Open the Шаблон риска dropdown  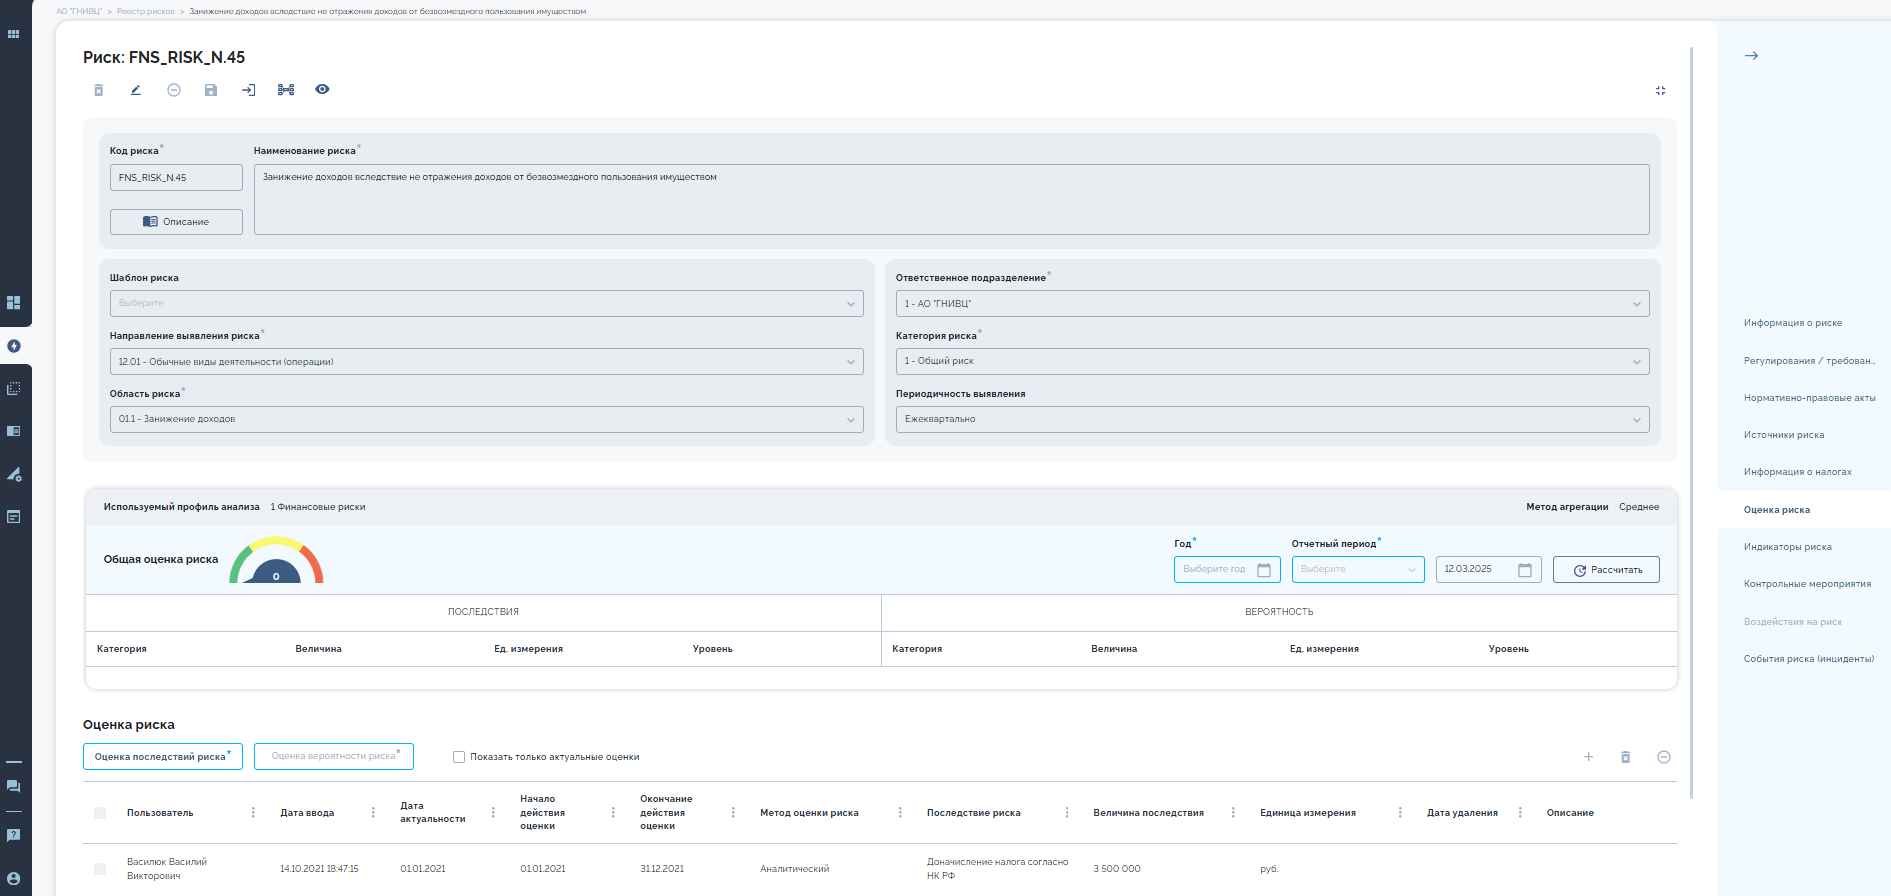(x=486, y=303)
